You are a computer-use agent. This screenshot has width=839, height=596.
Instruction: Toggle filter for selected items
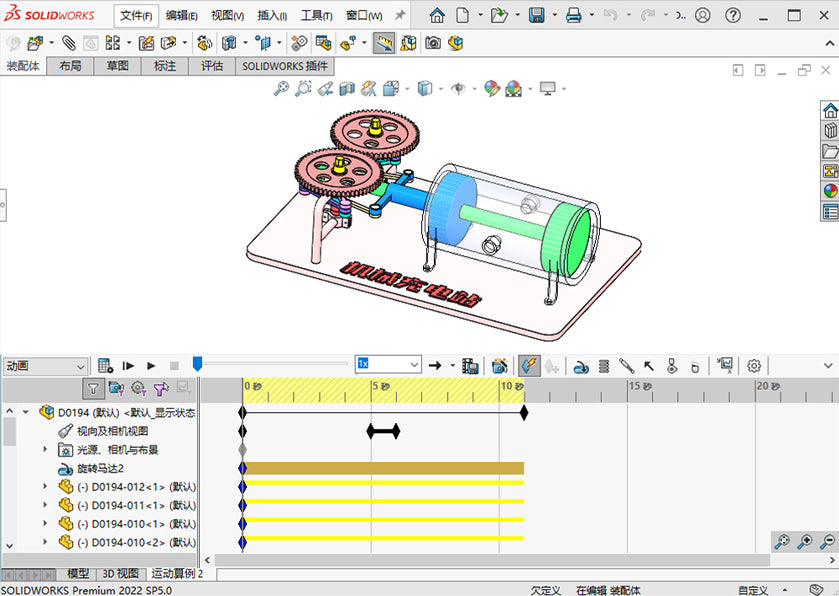click(161, 388)
